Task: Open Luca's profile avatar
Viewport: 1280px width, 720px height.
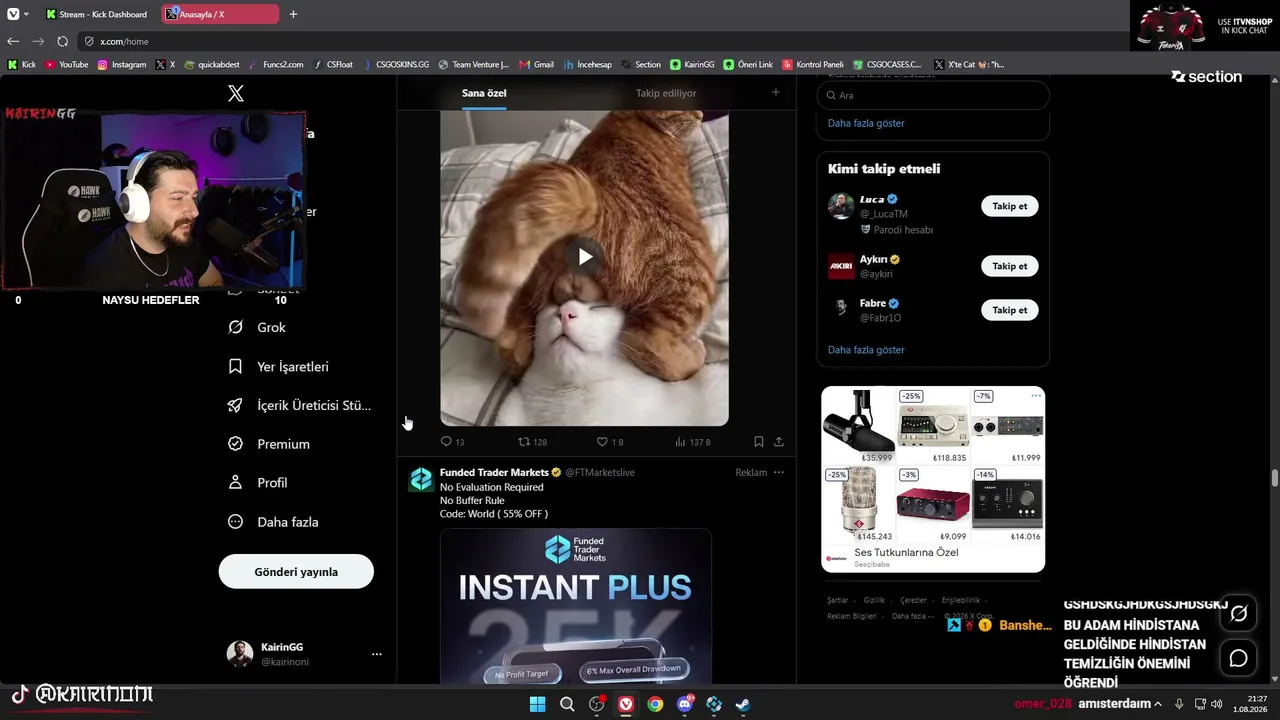Action: [x=841, y=206]
